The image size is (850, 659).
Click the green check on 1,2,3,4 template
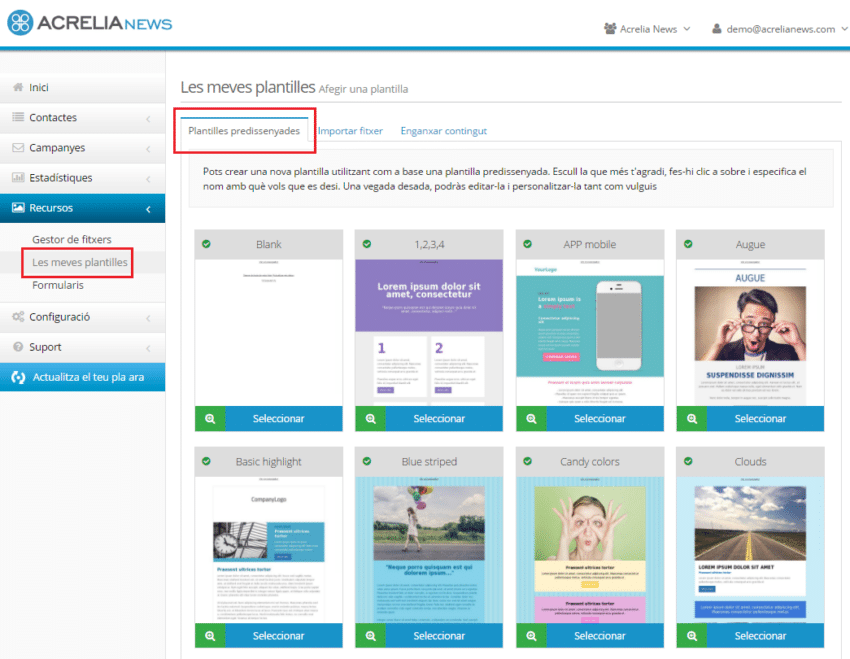tap(367, 244)
